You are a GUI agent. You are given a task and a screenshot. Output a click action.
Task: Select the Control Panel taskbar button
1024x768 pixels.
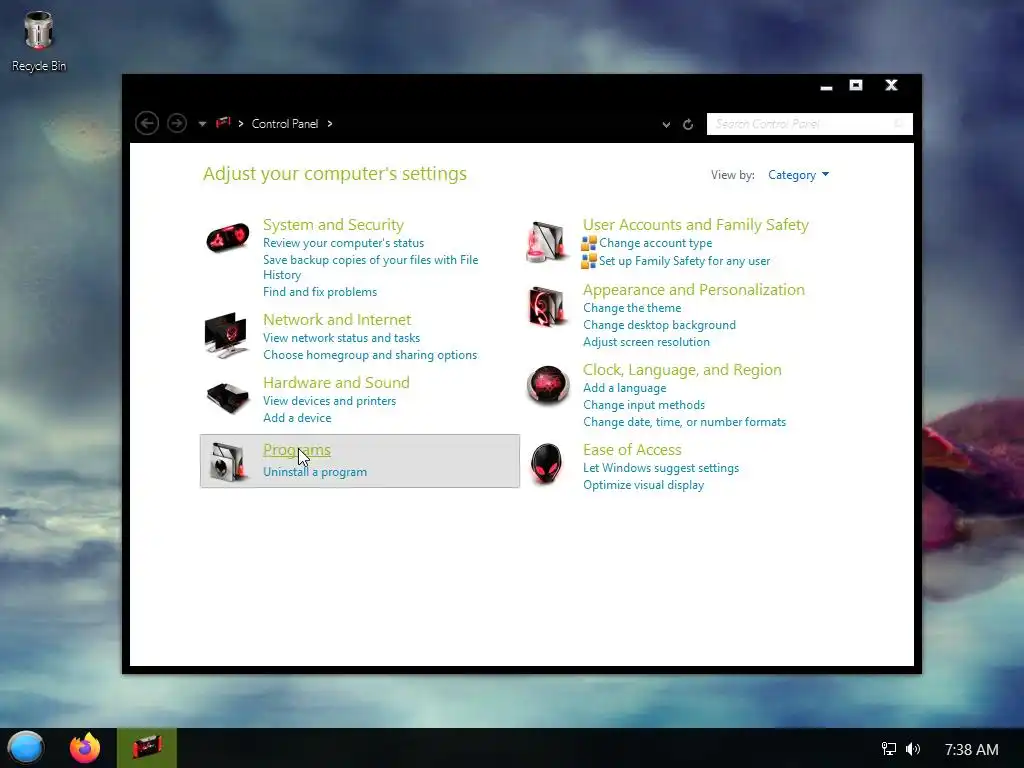point(147,748)
